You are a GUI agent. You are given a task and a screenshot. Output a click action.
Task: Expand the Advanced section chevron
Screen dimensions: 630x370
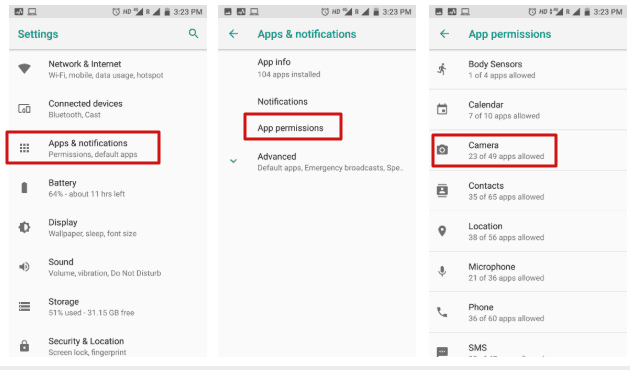click(x=233, y=161)
